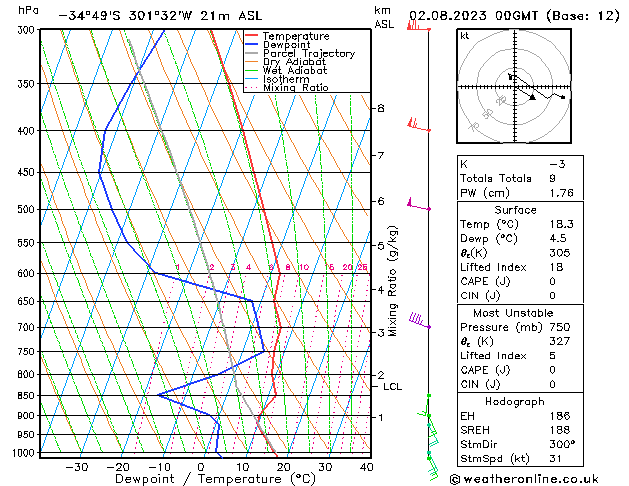Image resolution: width=629 pixels, height=486 pixels.
Task: Click the 500 hPa pressure axis label
Action: [27, 209]
